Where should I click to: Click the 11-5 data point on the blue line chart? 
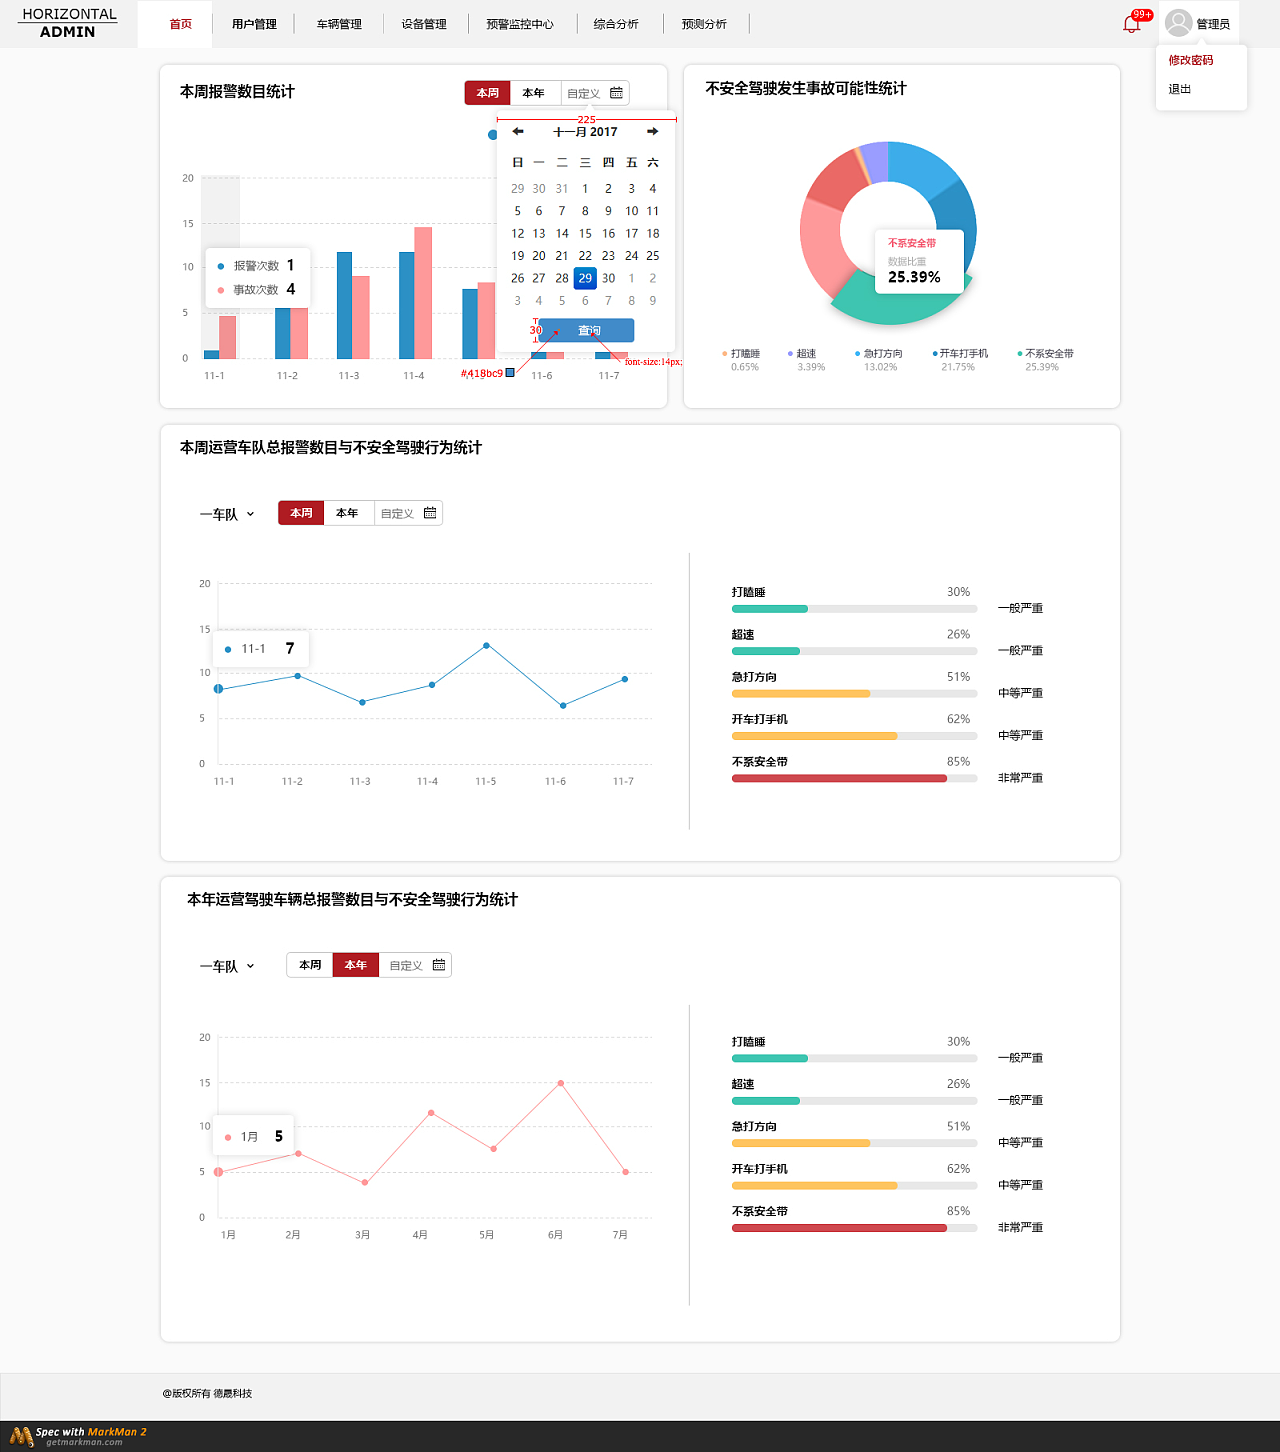coord(486,645)
